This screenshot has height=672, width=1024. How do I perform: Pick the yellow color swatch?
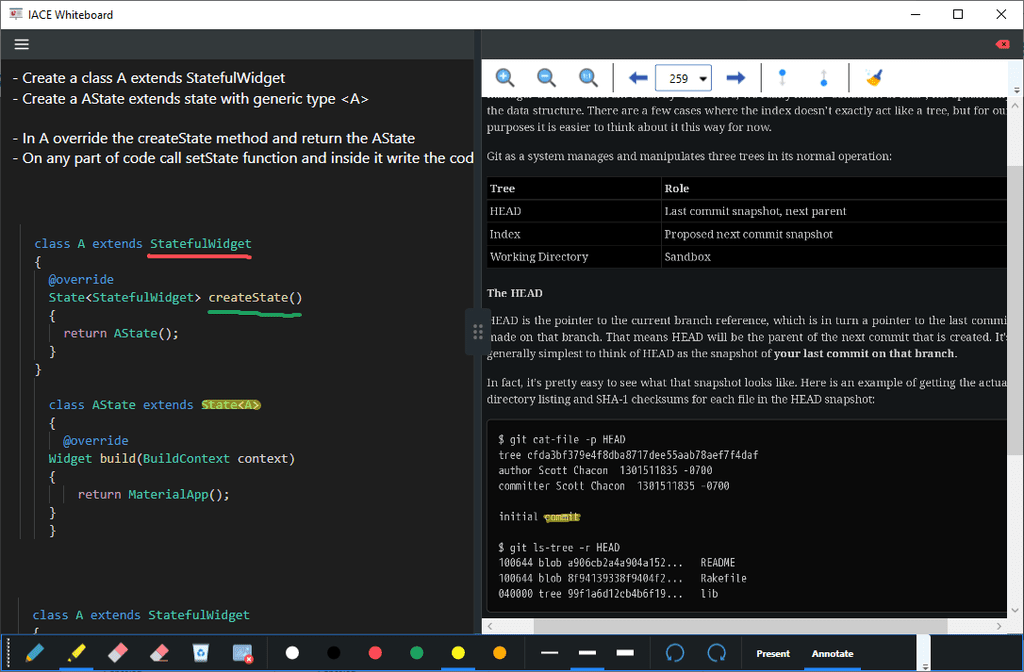coord(458,653)
